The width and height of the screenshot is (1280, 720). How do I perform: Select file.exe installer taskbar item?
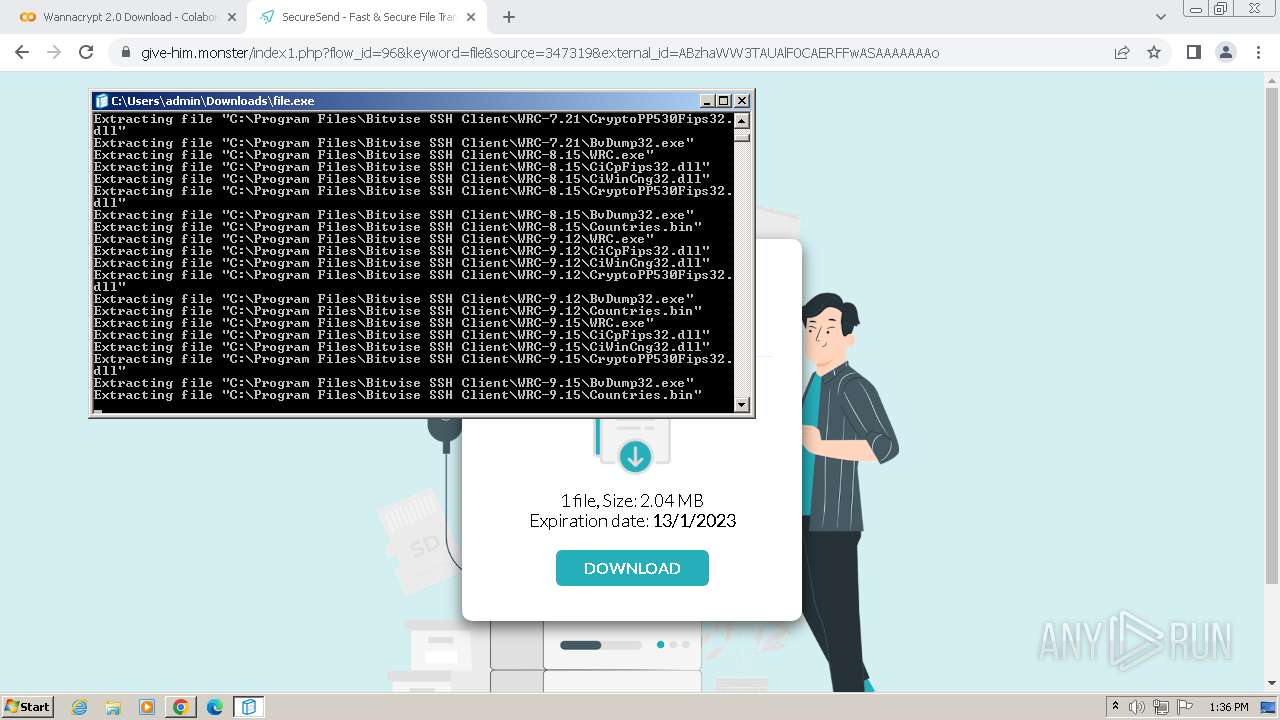(x=249, y=707)
